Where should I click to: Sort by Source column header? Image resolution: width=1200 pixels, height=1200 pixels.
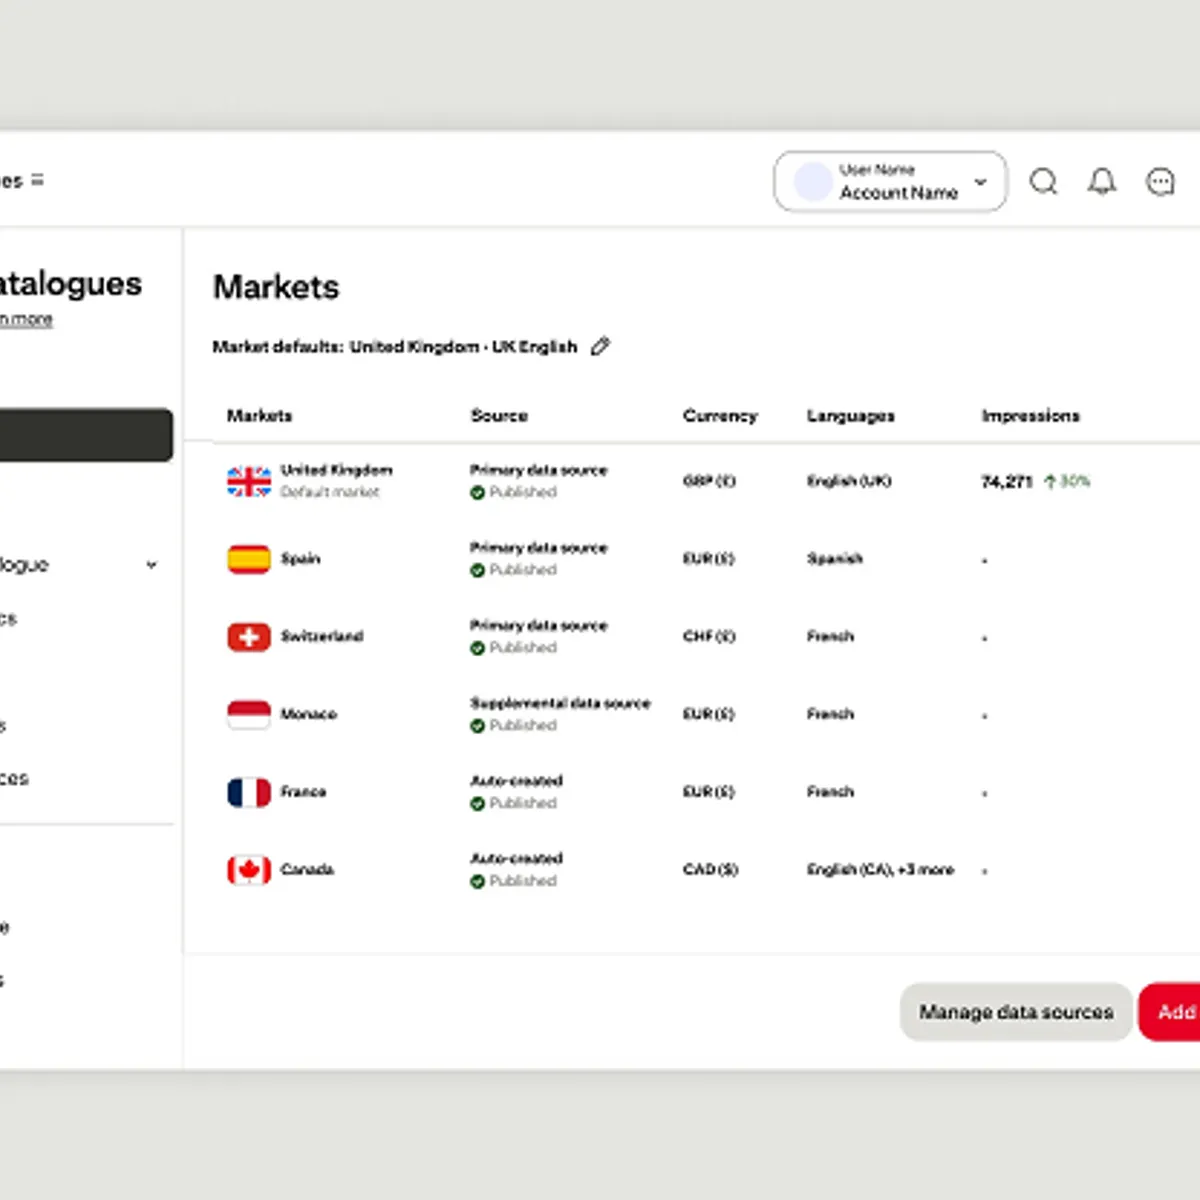click(499, 415)
